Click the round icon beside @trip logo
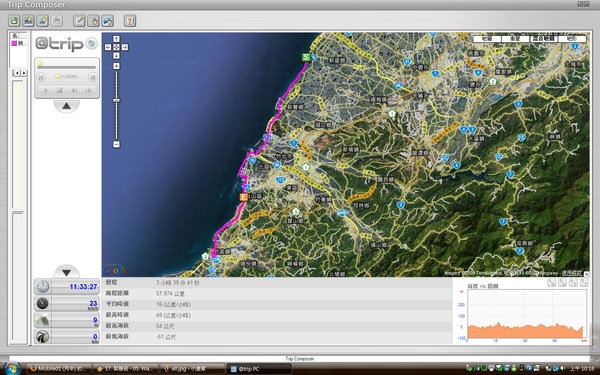600x375 pixels. click(x=91, y=43)
